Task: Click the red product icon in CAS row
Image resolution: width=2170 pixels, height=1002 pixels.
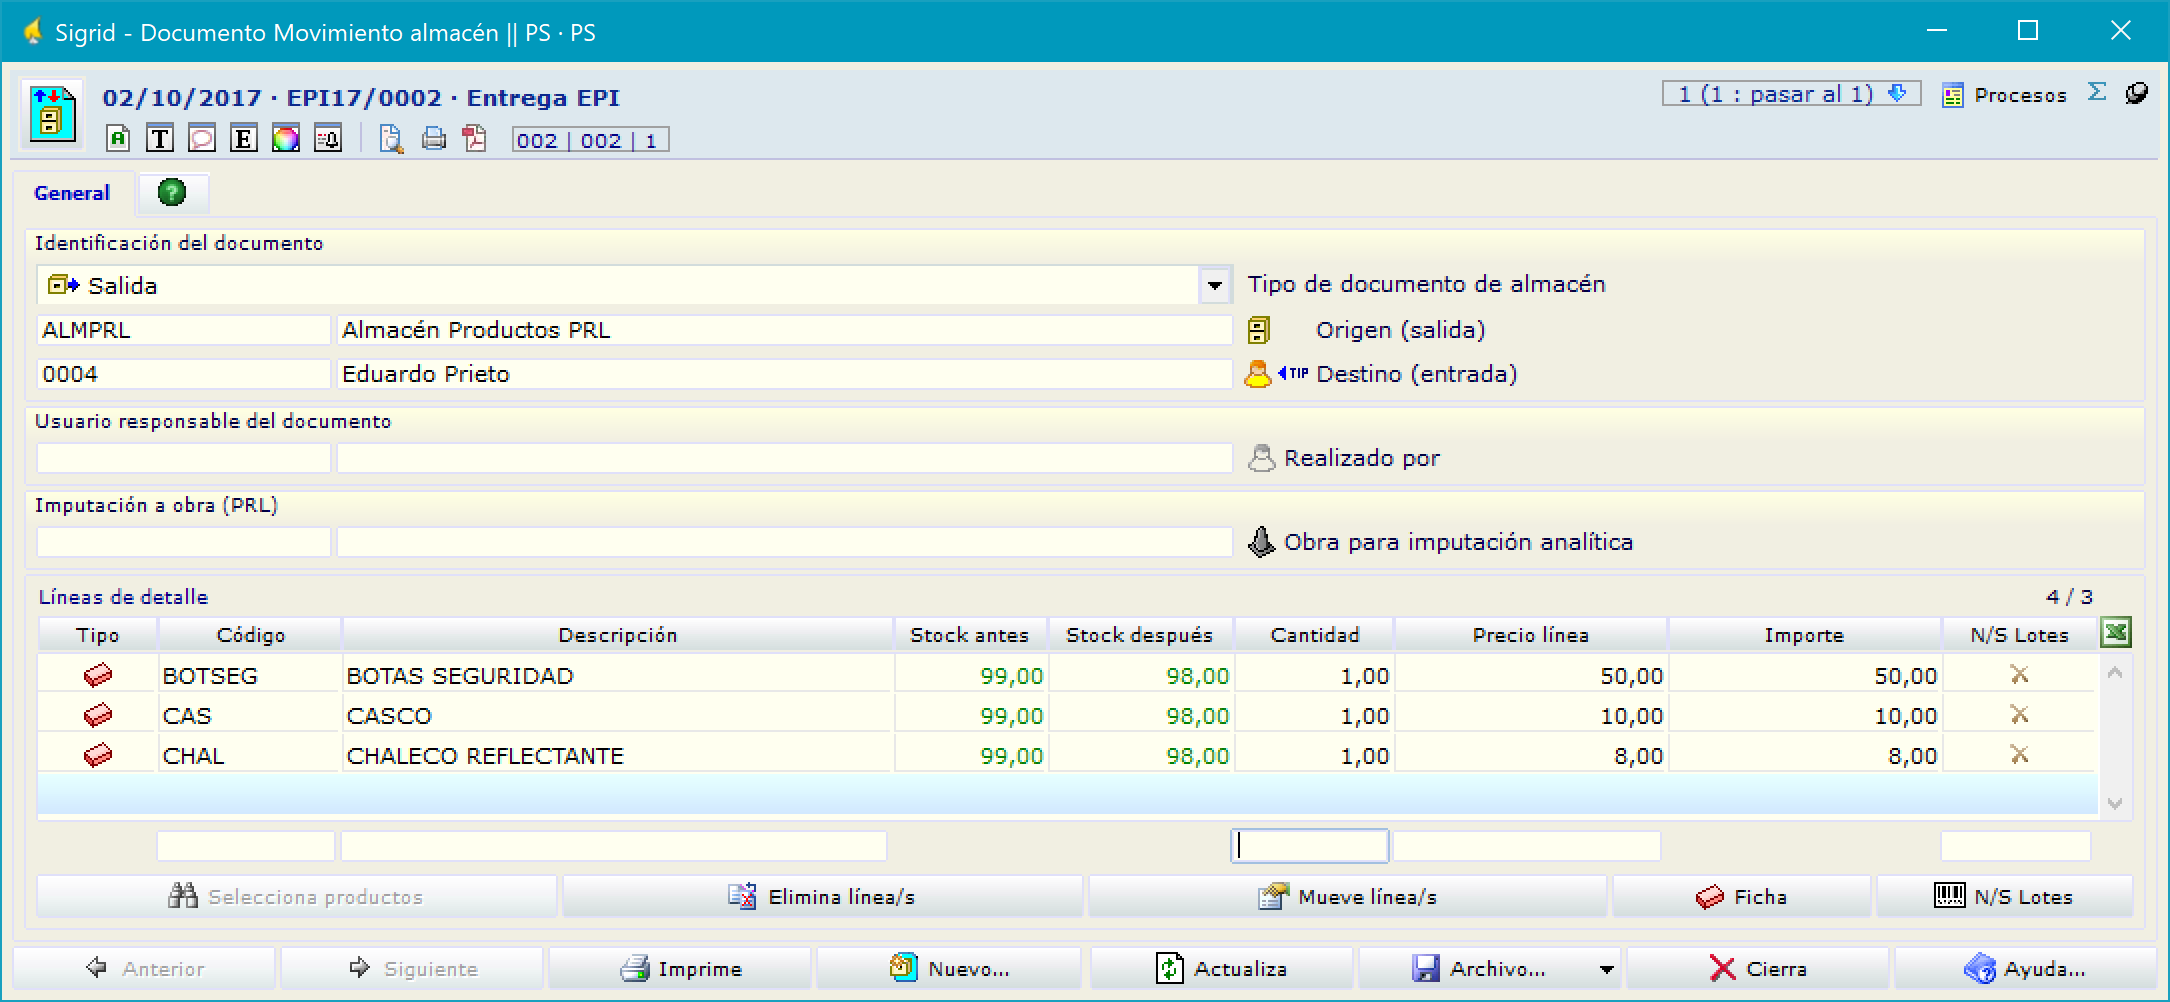Action: [97, 715]
